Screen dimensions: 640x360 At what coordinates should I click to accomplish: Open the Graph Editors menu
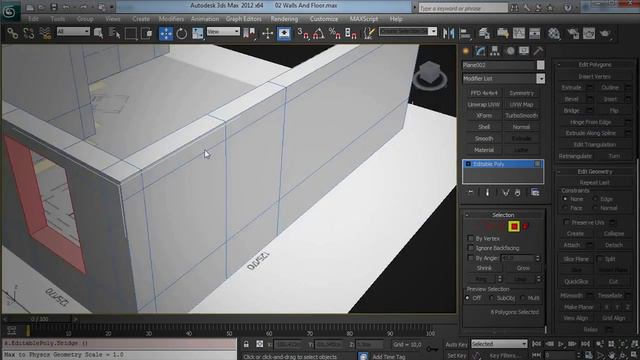[x=244, y=19]
